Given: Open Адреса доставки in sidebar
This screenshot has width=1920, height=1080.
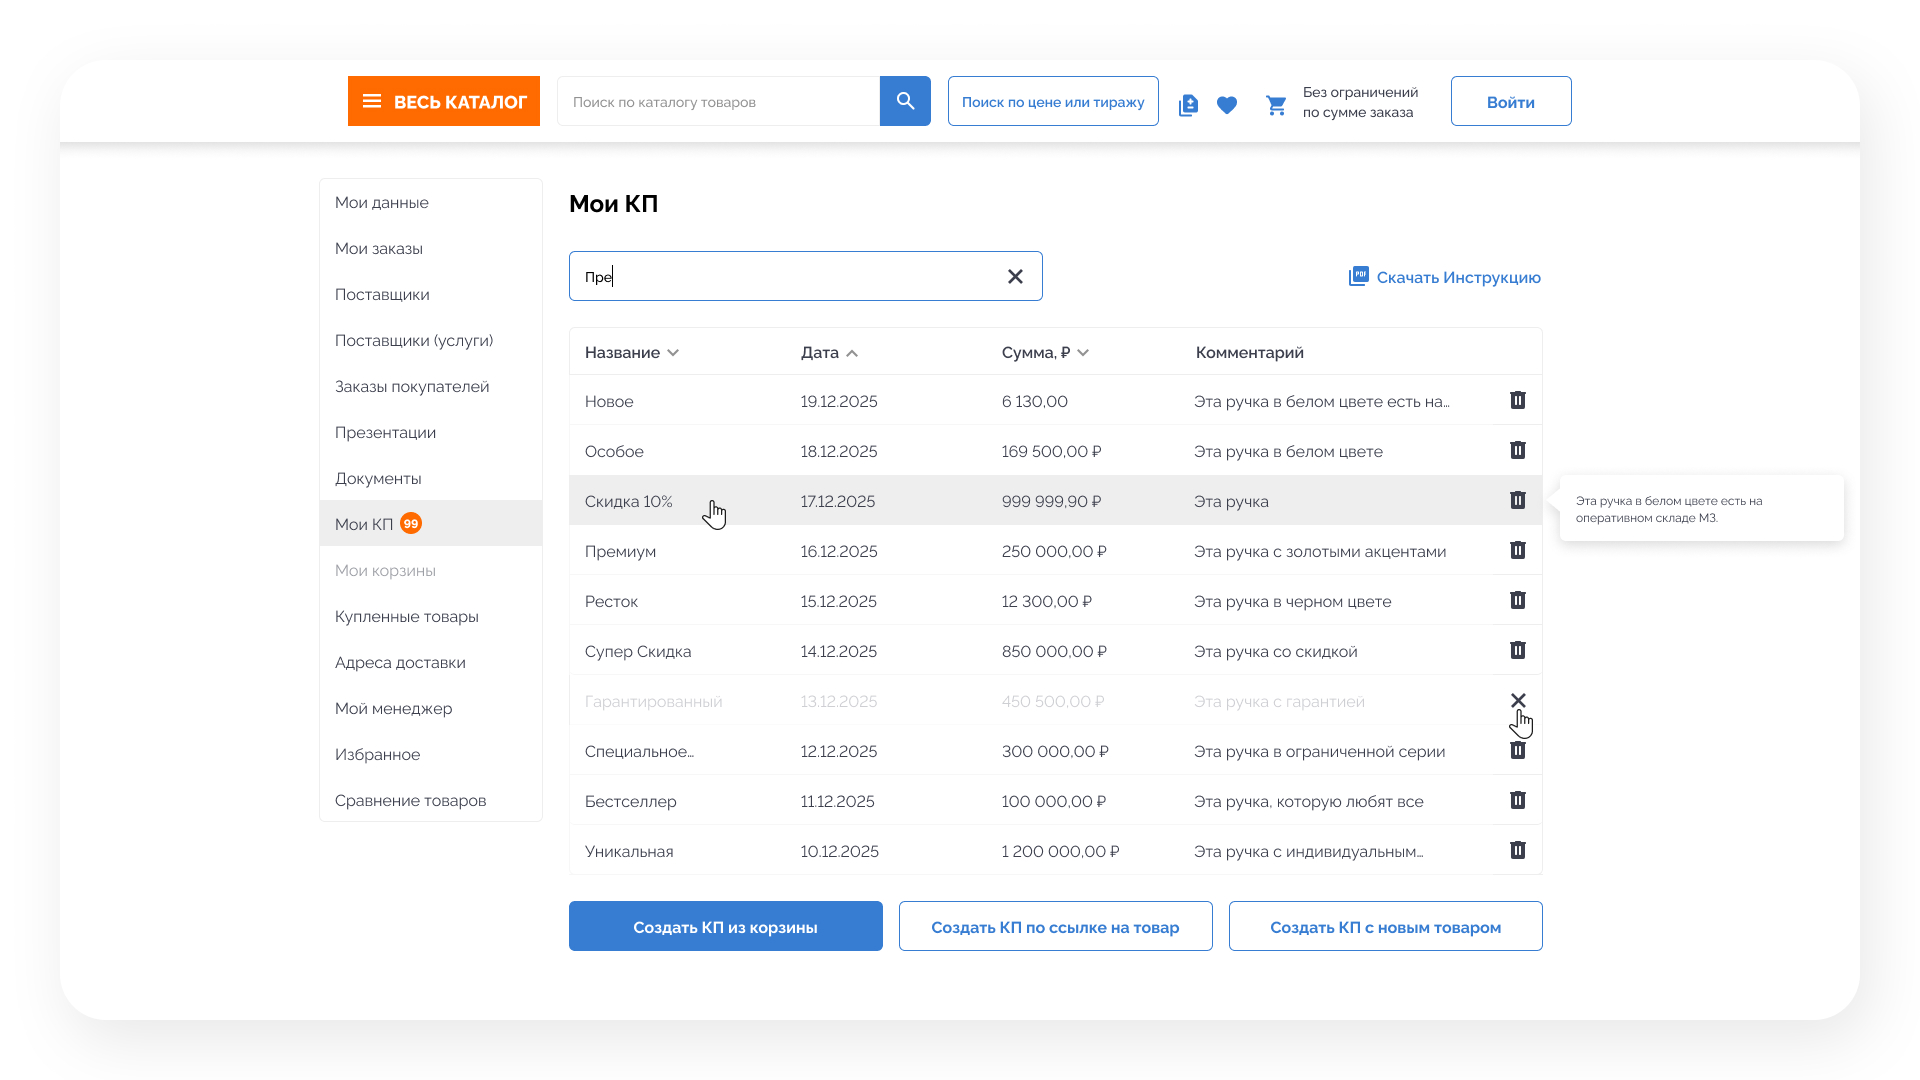Looking at the screenshot, I should click(x=431, y=662).
